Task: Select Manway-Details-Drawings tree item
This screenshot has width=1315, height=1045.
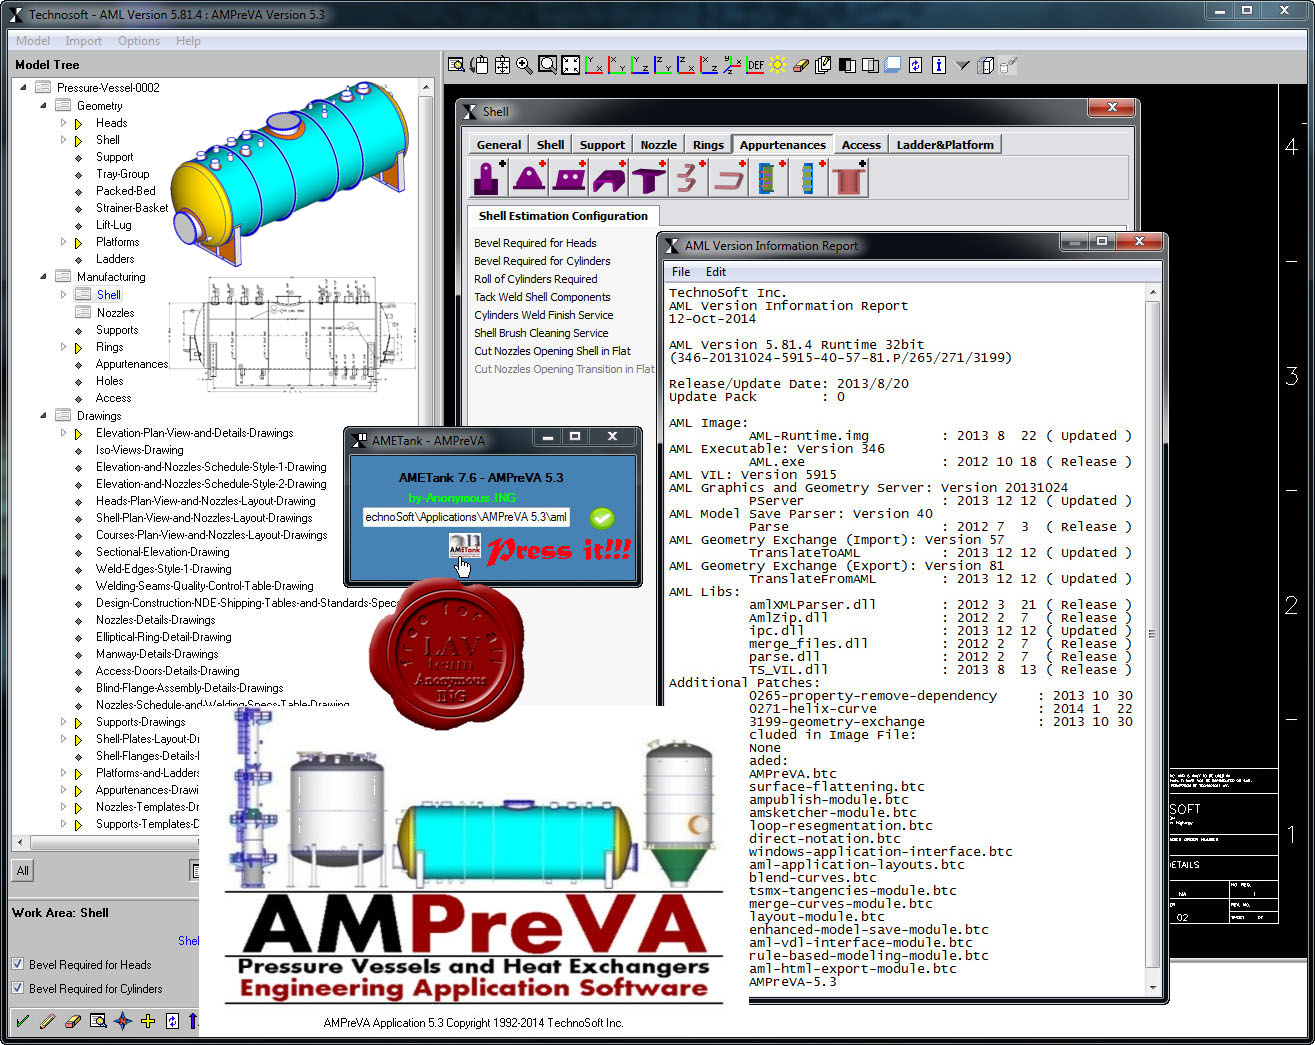Action: coord(156,654)
